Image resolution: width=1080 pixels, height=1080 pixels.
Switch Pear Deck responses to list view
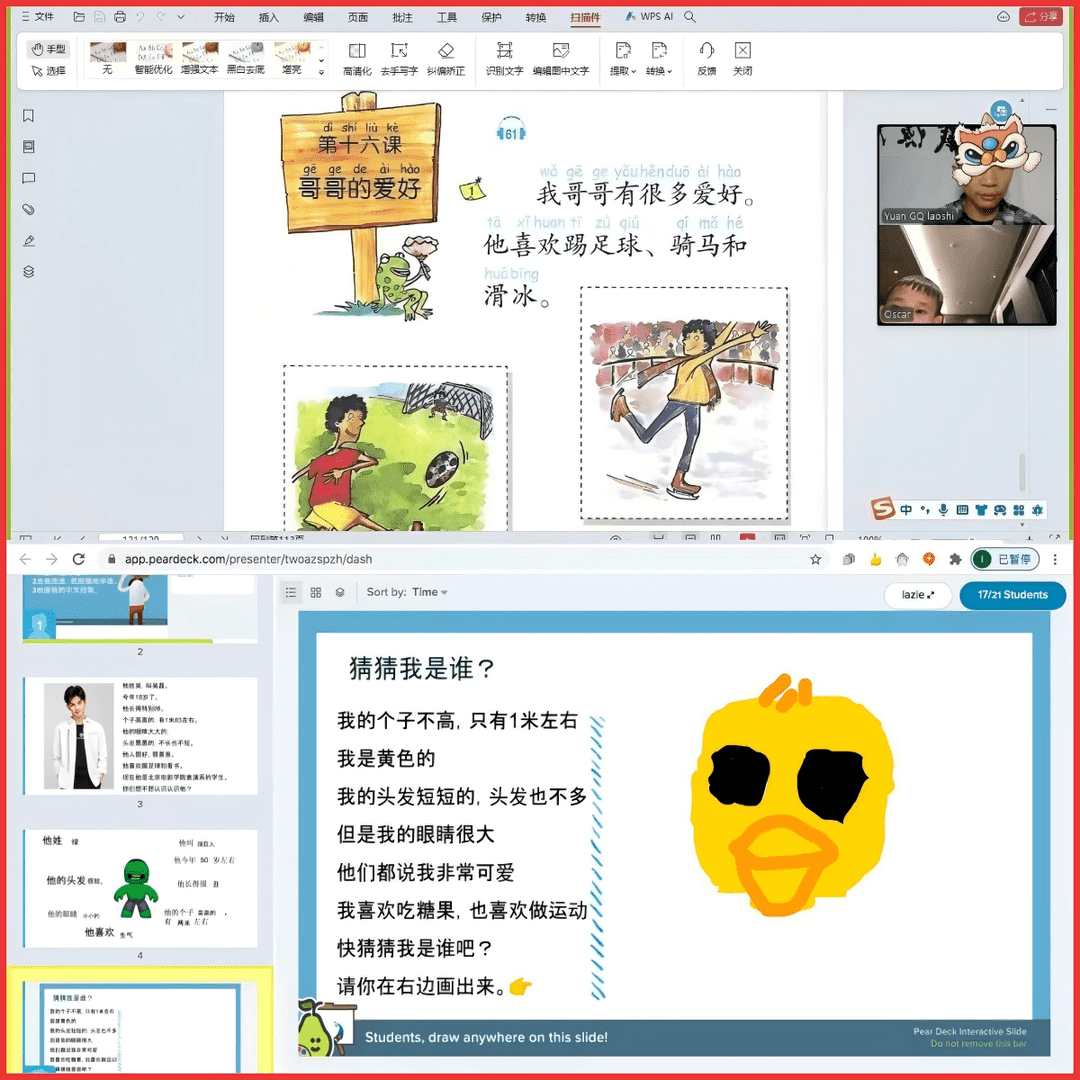291,592
